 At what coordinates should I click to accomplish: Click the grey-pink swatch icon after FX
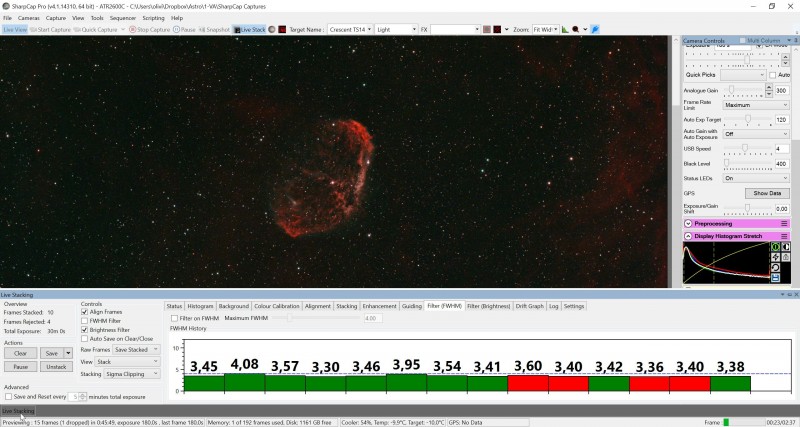[487, 30]
